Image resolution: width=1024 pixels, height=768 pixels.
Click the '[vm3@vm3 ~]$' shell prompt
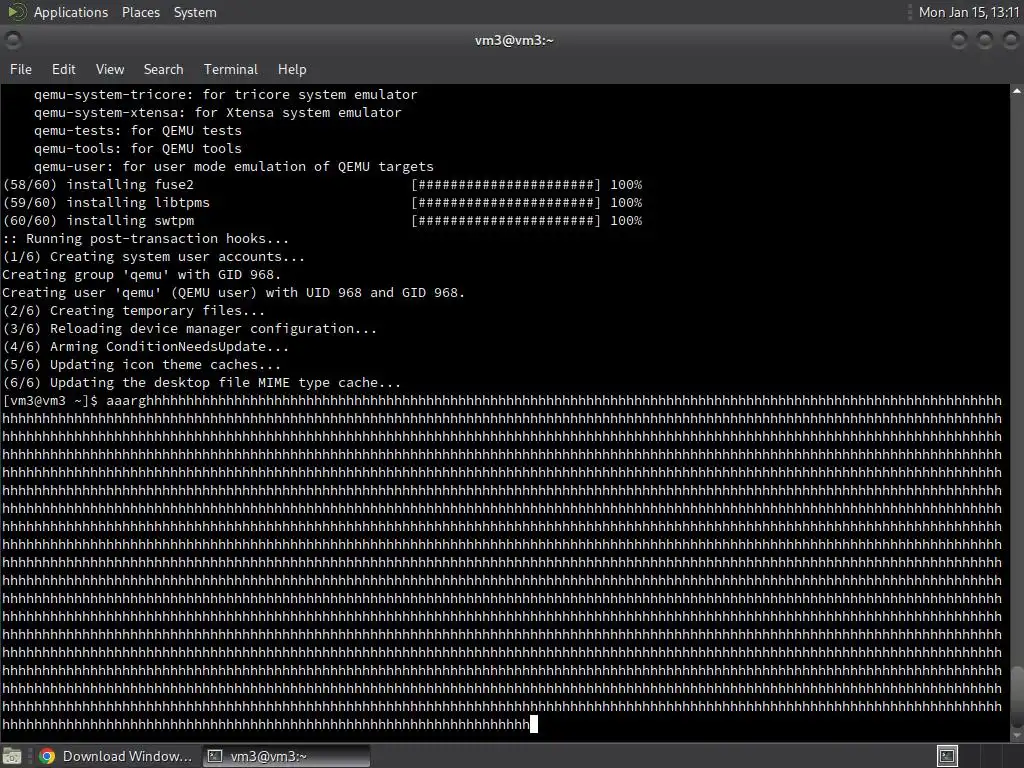pyautogui.click(x=50, y=400)
